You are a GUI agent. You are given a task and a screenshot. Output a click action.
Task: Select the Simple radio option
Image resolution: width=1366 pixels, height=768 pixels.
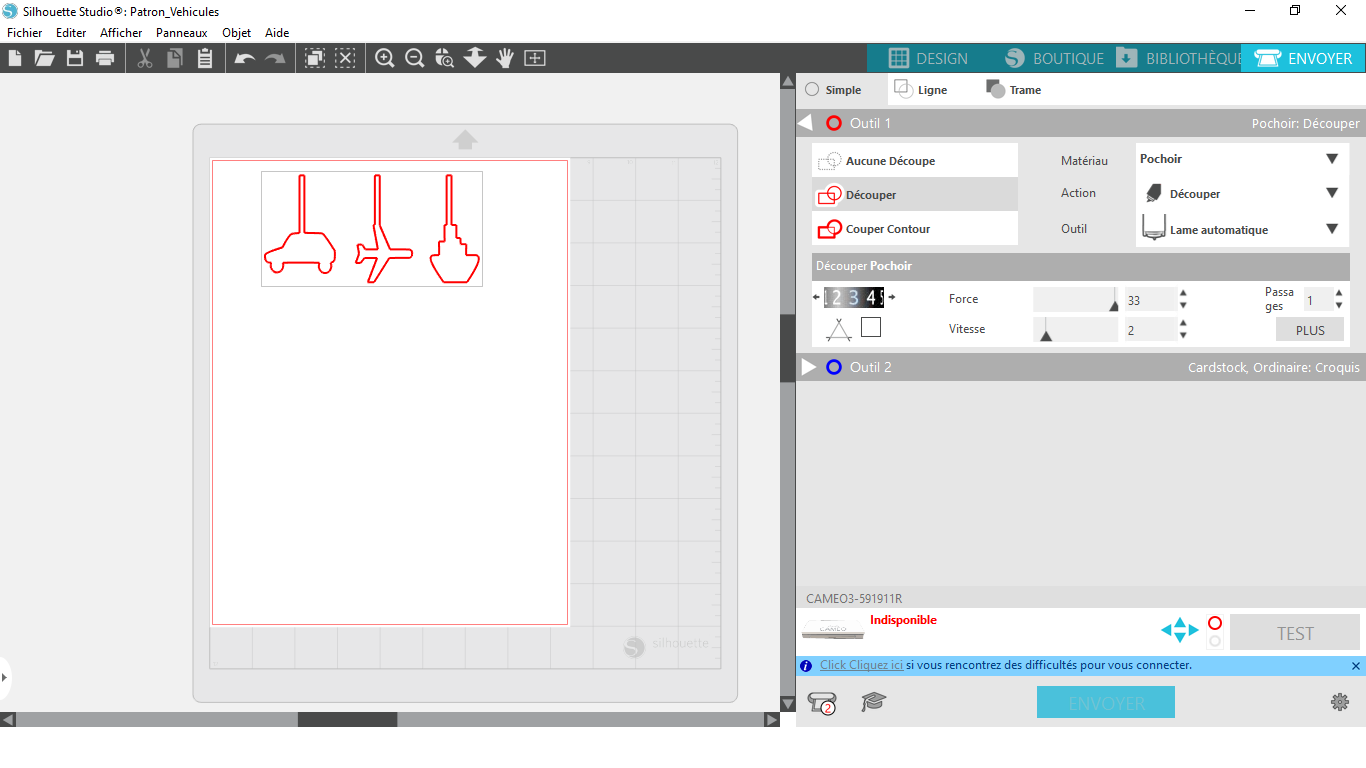833,90
